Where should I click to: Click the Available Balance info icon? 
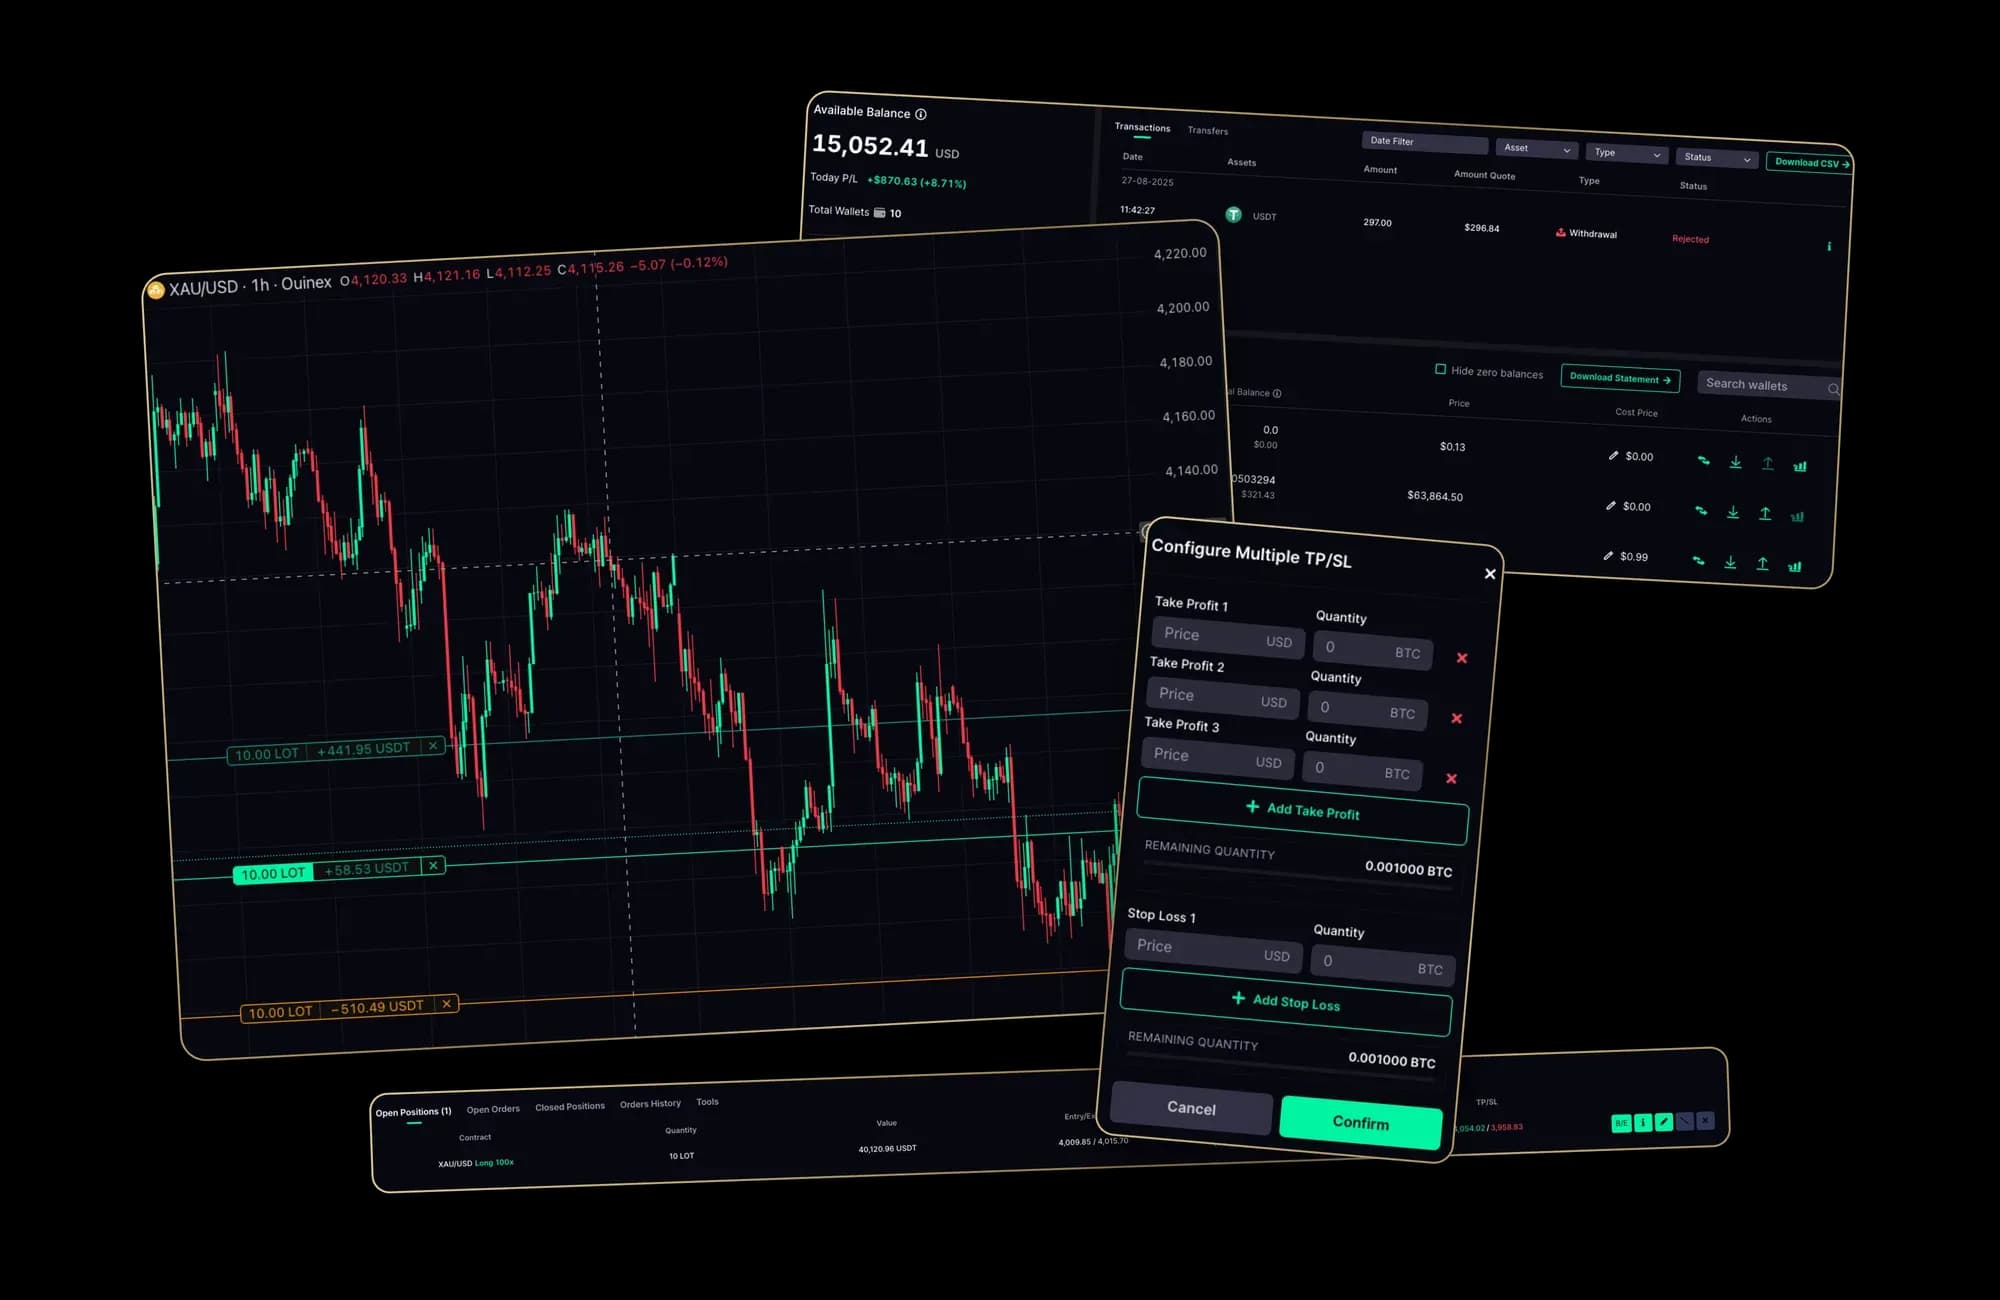point(921,114)
